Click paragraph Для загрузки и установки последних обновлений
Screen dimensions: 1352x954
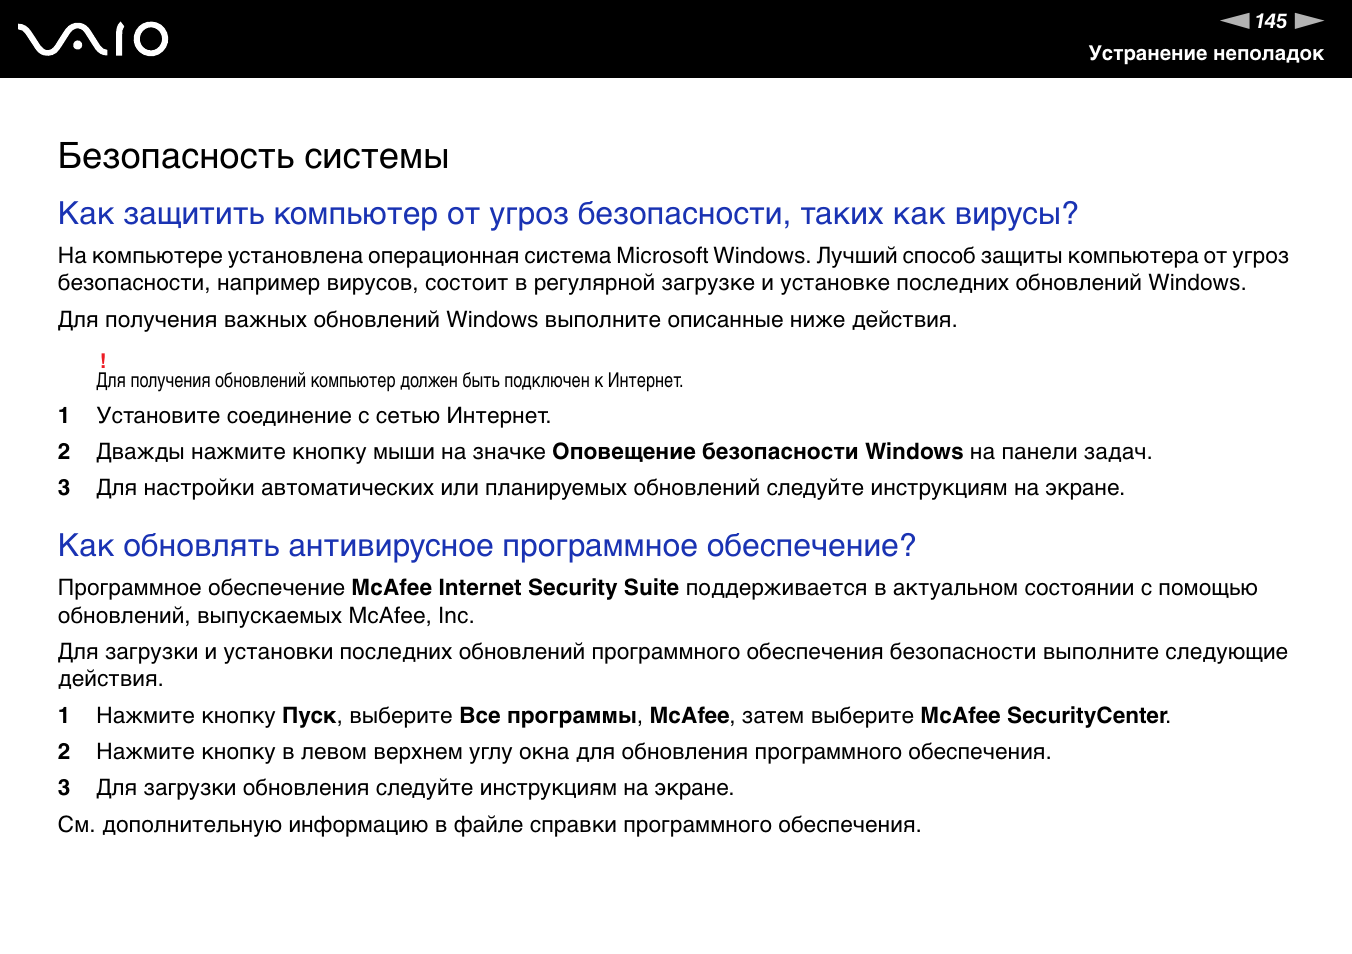pyautogui.click(x=673, y=665)
